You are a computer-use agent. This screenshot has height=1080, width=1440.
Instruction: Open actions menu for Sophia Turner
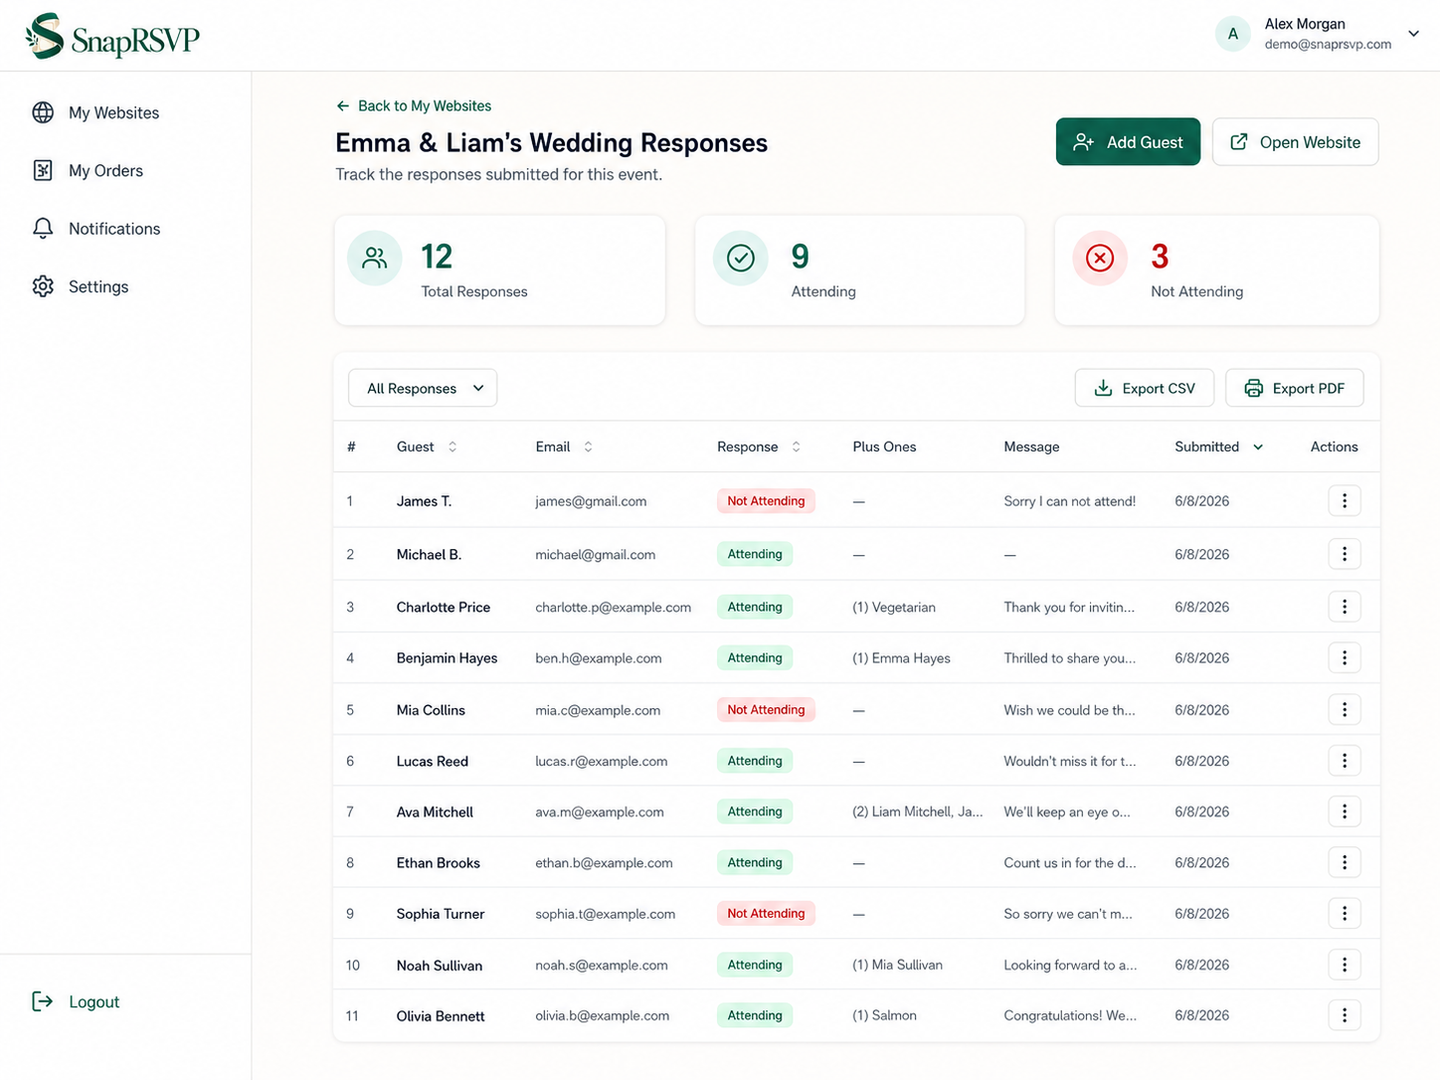(1344, 914)
